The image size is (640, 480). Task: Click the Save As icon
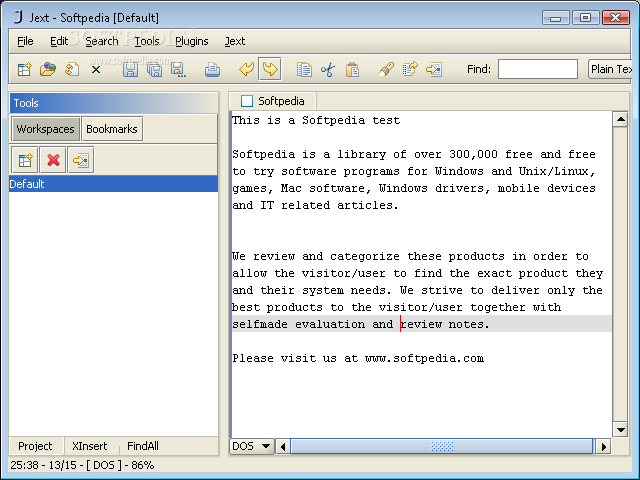click(178, 69)
